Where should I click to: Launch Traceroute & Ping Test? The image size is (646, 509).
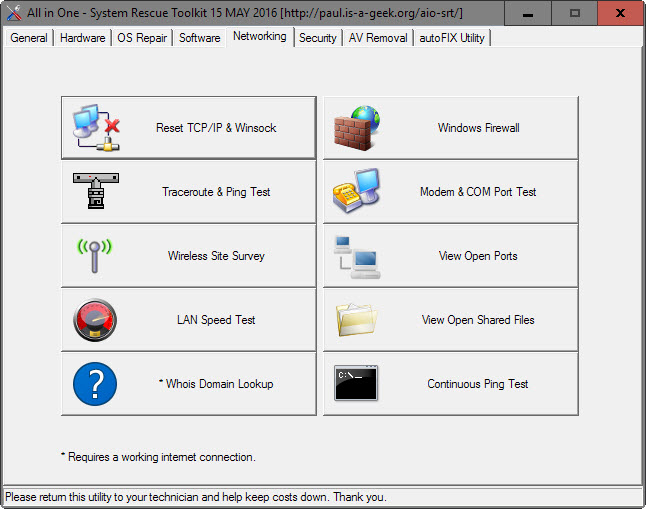(x=189, y=192)
